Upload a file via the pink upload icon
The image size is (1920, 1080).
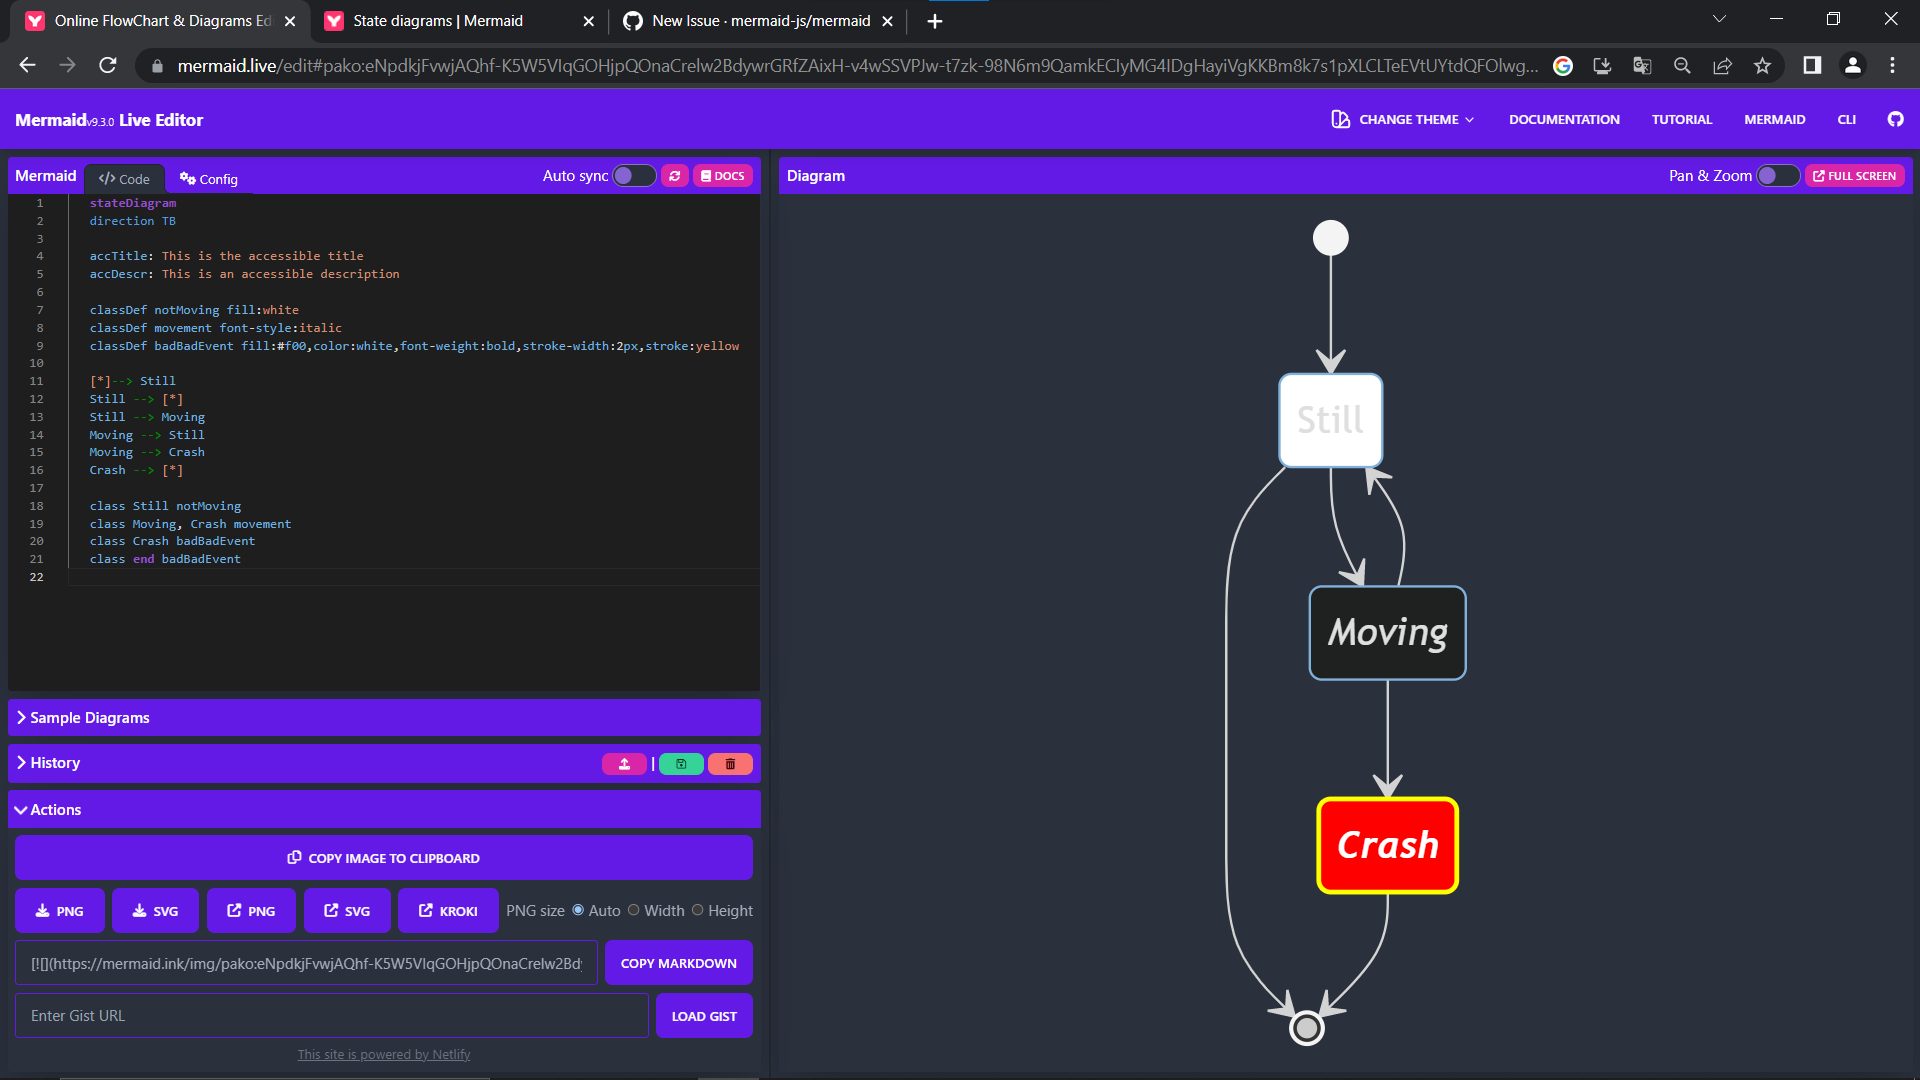[x=624, y=763]
